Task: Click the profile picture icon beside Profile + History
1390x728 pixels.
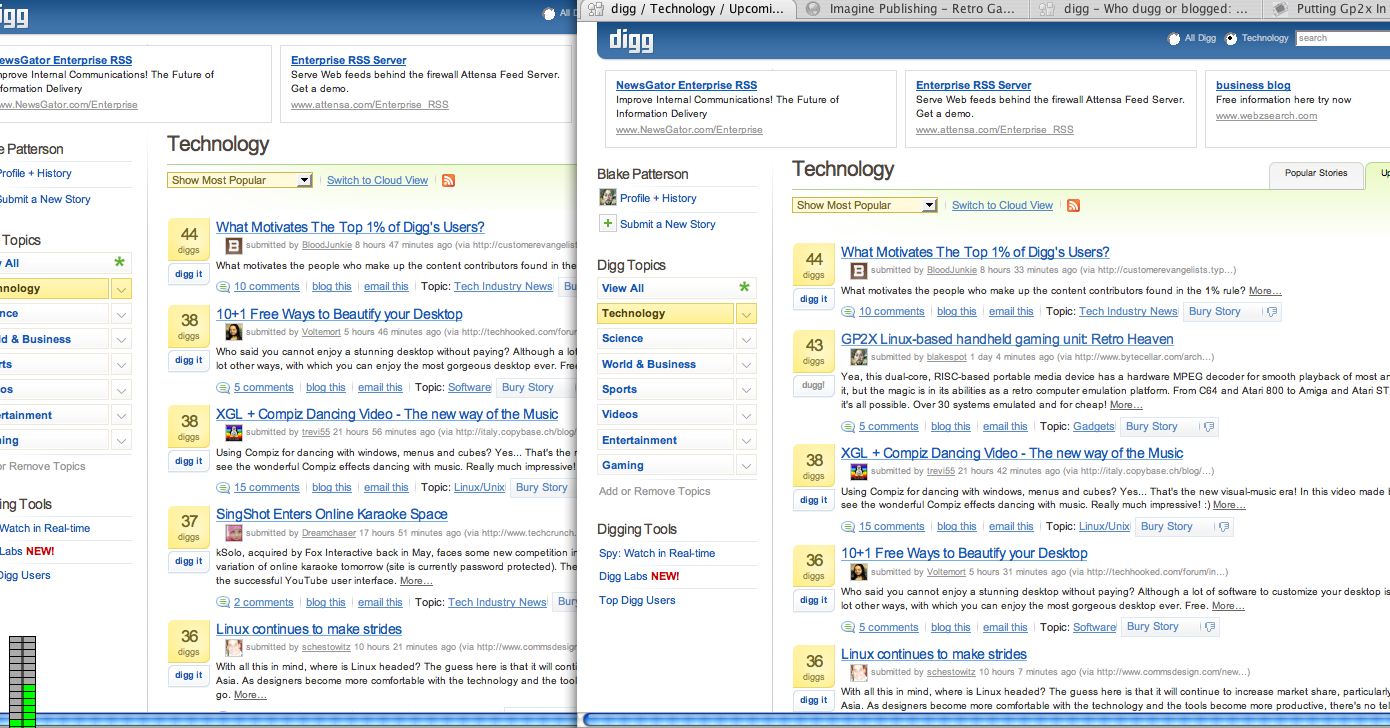Action: pos(607,197)
